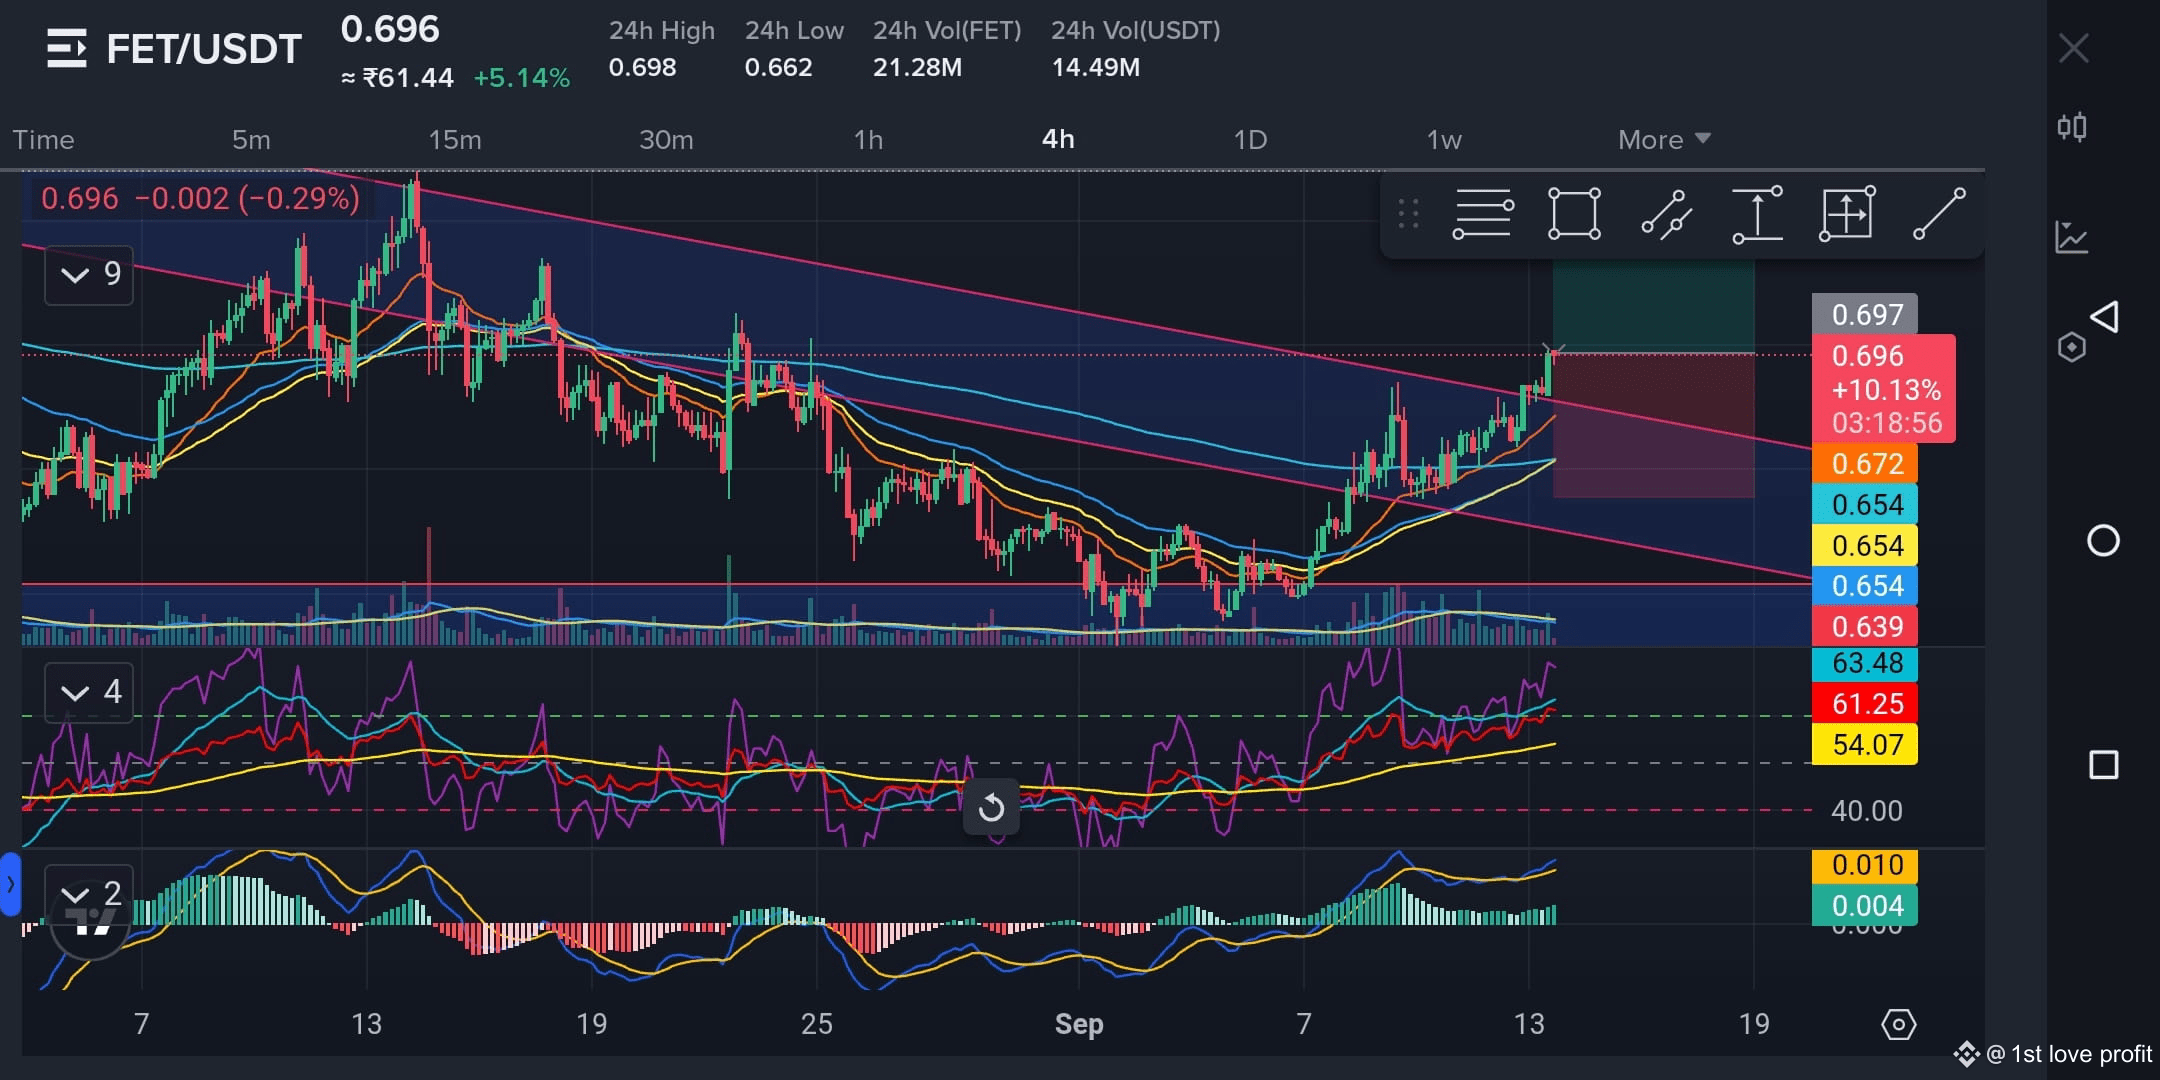This screenshot has width=2160, height=1080.
Task: Switch to the 1D timeframe tab
Action: coord(1250,139)
